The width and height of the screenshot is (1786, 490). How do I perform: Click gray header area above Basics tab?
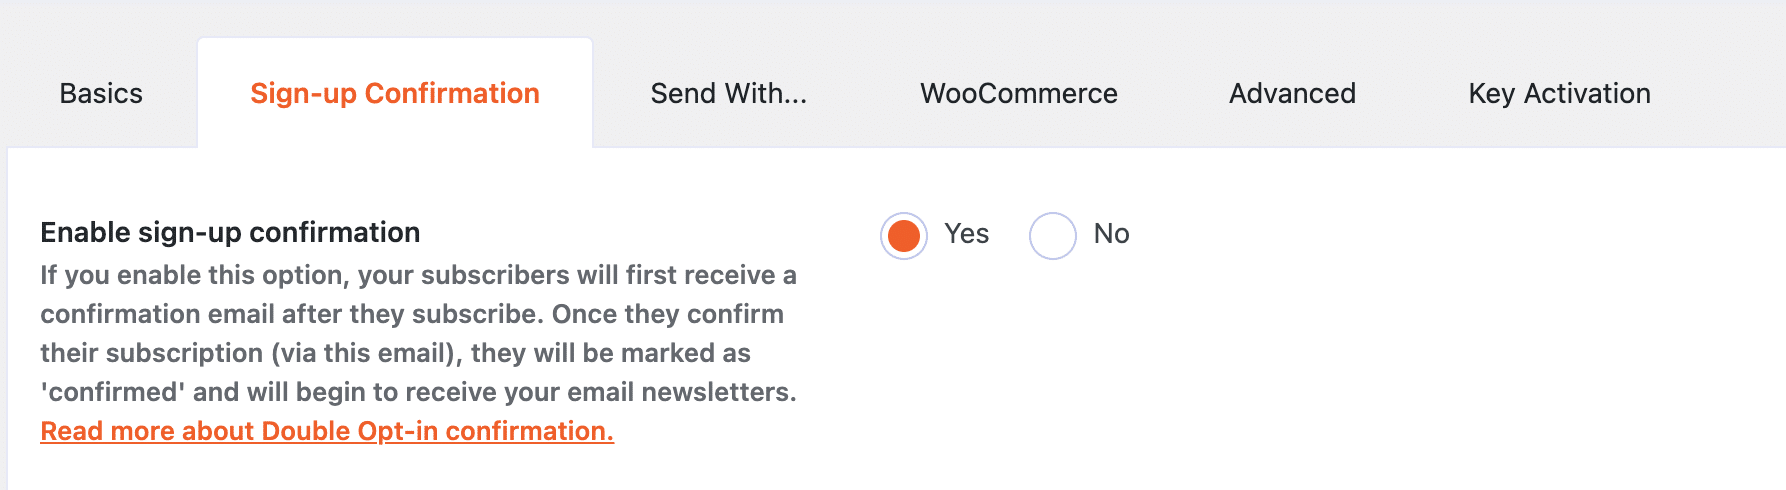point(100,20)
